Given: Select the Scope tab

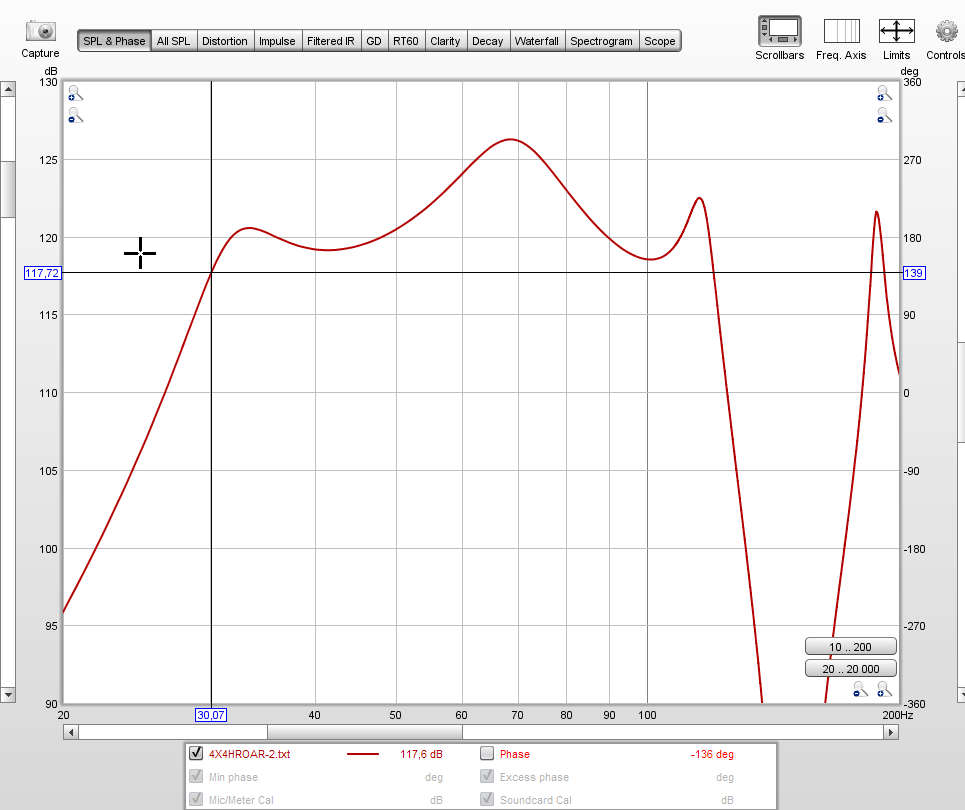Looking at the screenshot, I should tap(660, 41).
